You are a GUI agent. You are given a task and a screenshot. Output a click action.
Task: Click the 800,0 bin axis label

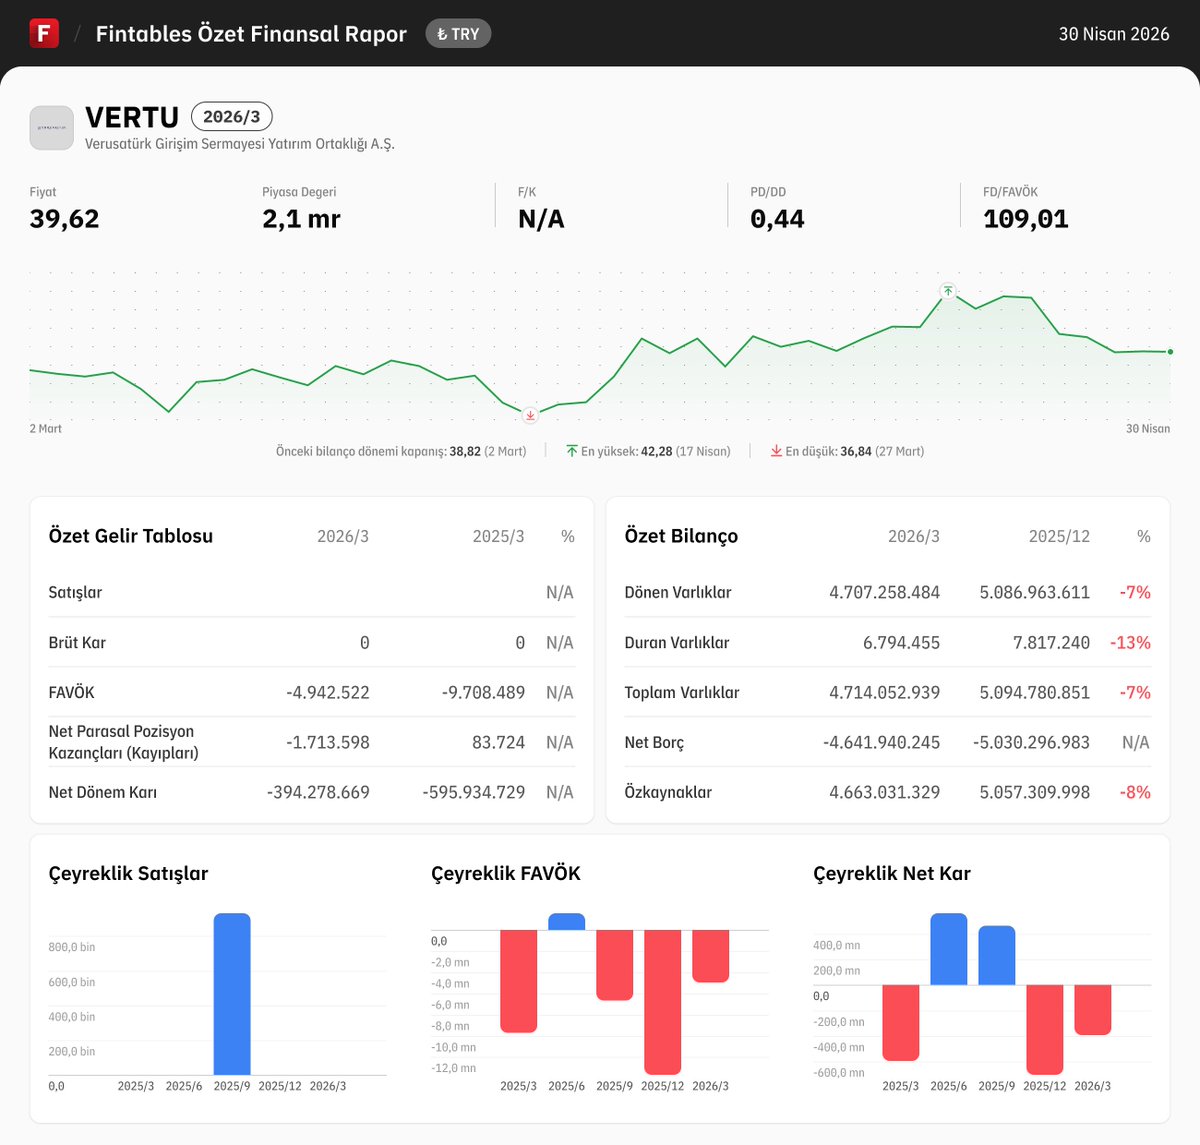(x=72, y=947)
